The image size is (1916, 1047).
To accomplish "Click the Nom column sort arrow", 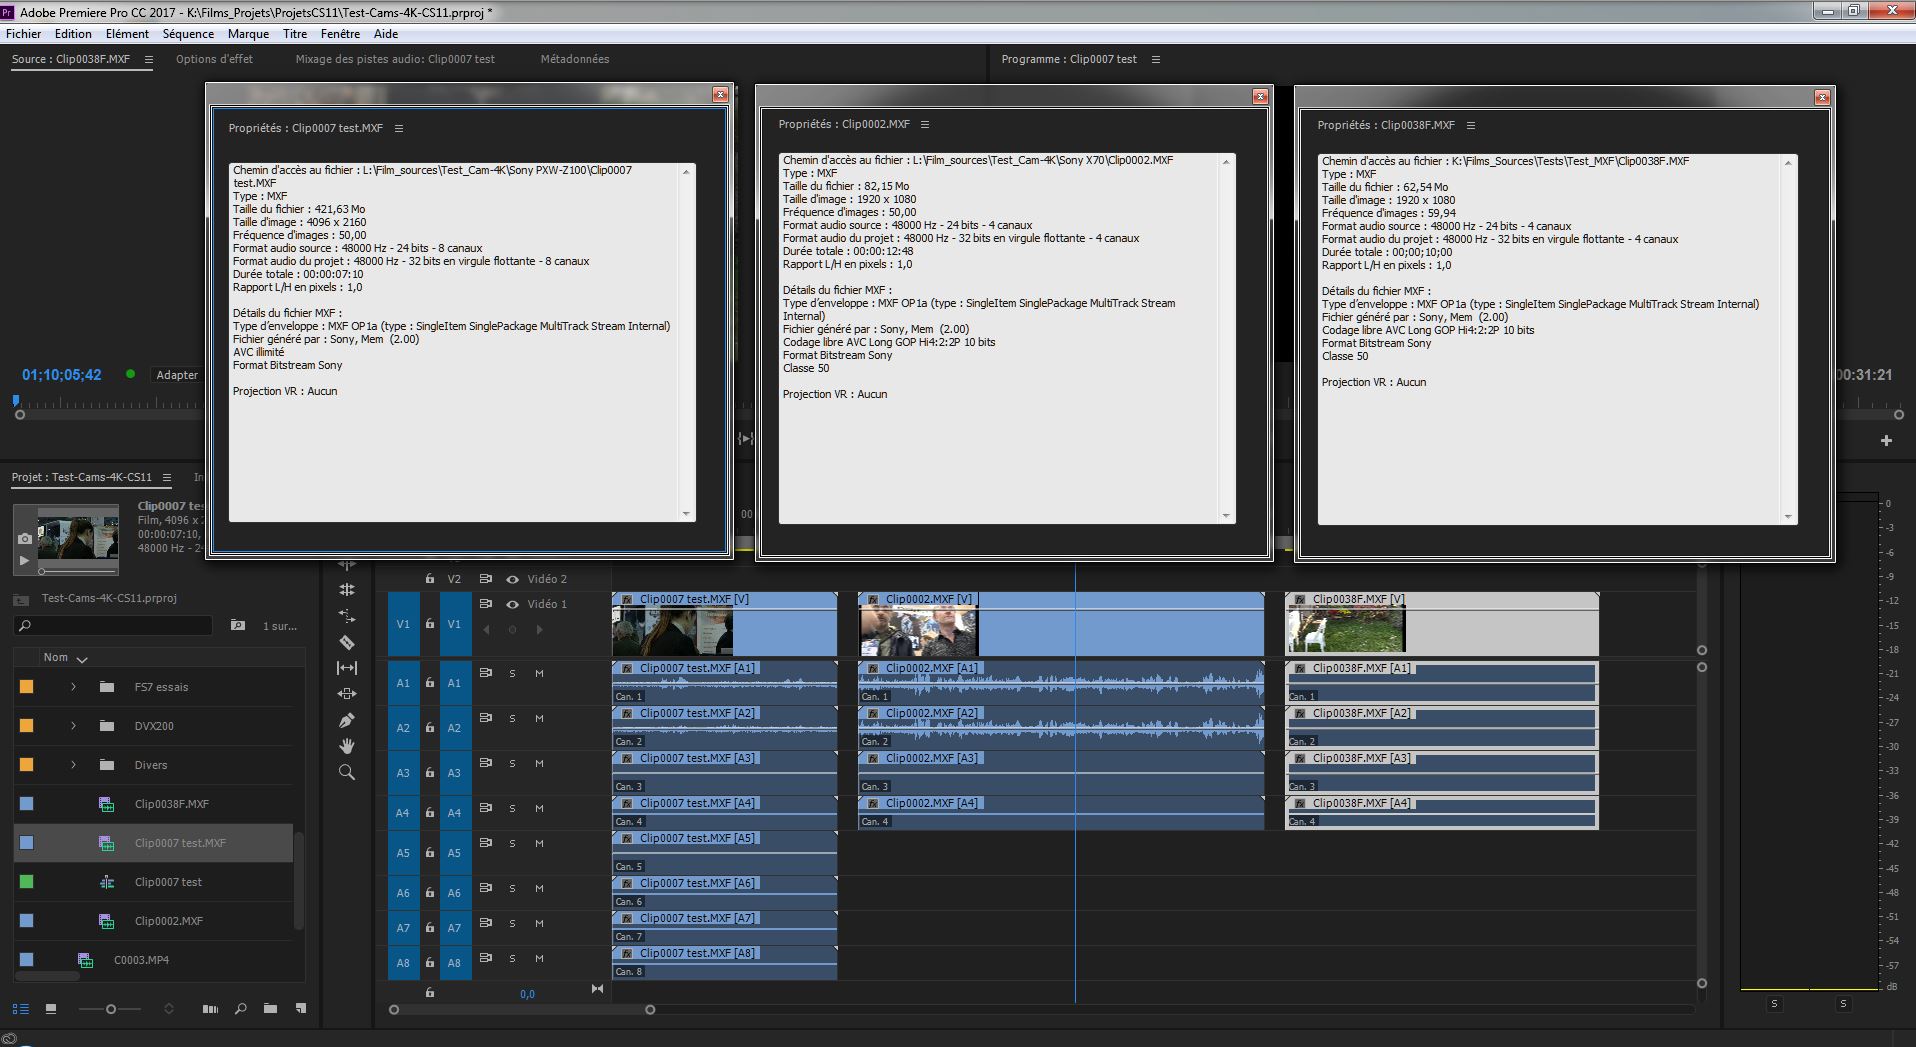I will click(82, 658).
